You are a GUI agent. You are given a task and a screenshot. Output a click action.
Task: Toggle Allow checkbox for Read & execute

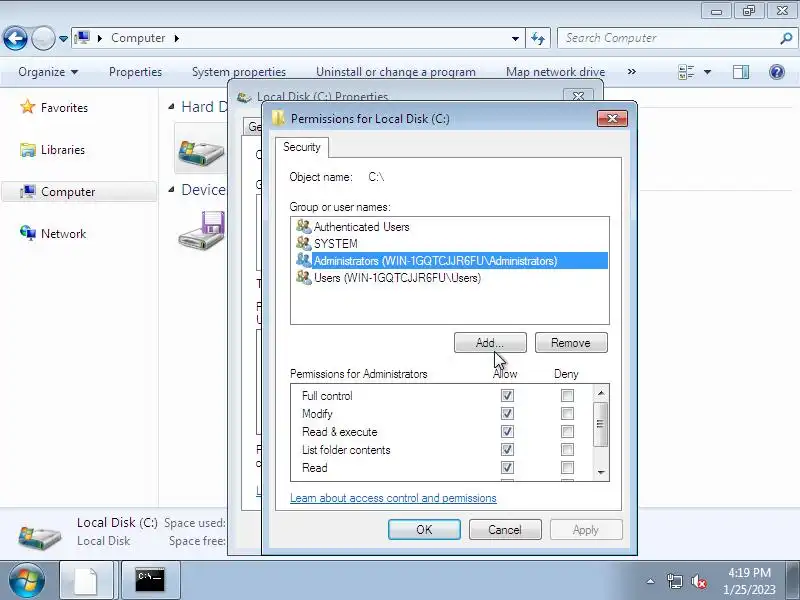pyautogui.click(x=507, y=432)
